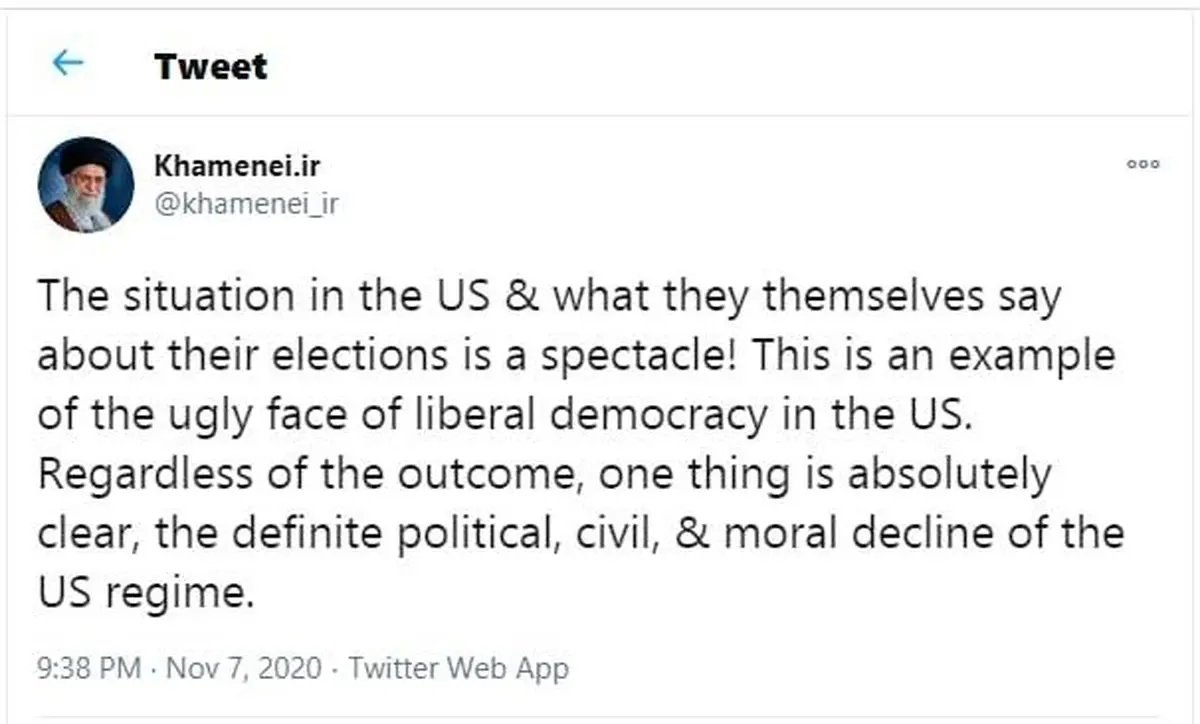Click "US regime." on the last tweet line
The height and width of the screenshot is (724, 1200).
point(140,594)
